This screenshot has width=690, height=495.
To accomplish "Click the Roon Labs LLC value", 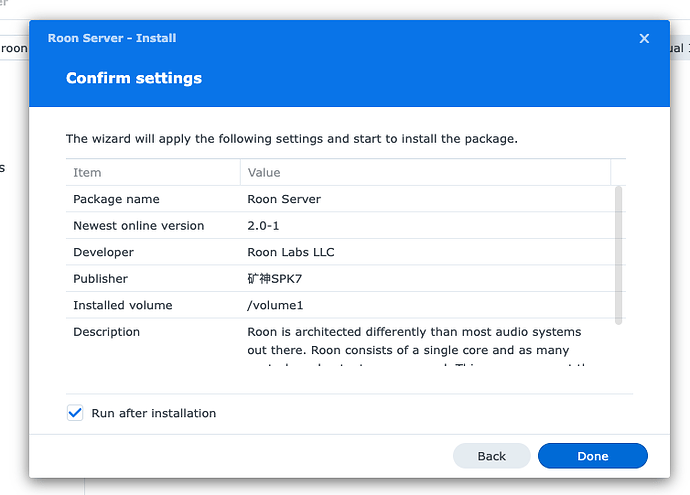I will 290,252.
